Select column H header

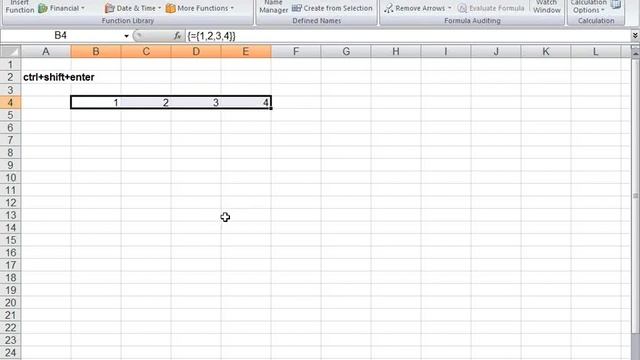click(396, 51)
